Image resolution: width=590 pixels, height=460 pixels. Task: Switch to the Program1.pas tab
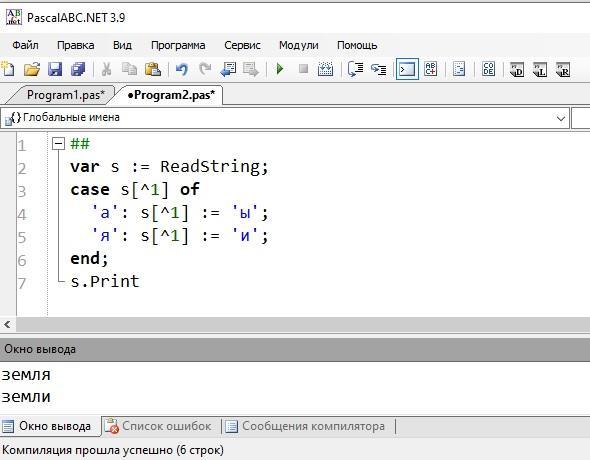[x=65, y=95]
